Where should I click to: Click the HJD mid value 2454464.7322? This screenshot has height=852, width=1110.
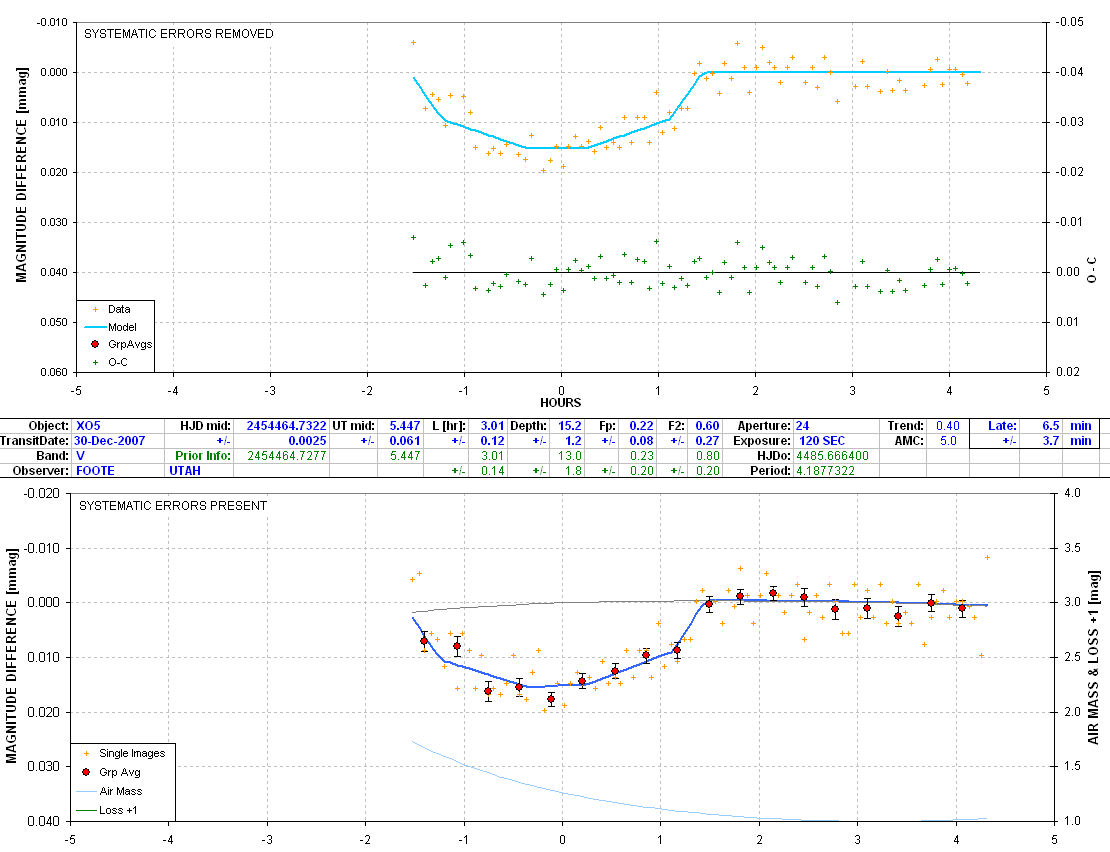coord(286,426)
